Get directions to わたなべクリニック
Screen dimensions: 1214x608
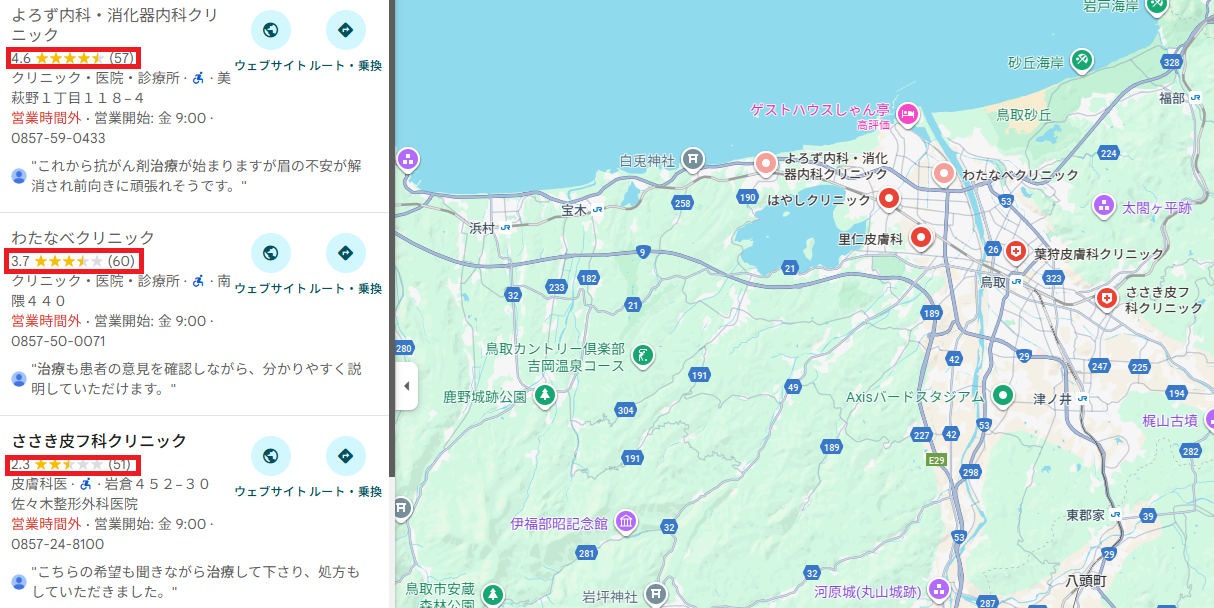(x=346, y=253)
